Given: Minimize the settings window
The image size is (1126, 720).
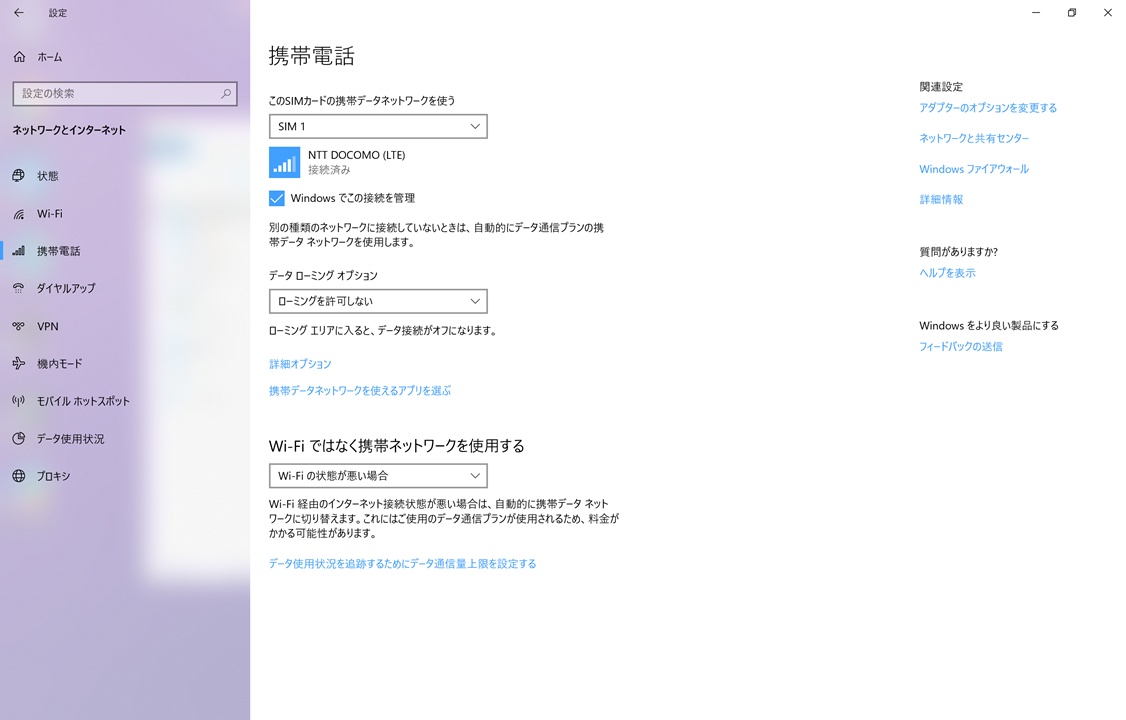Looking at the screenshot, I should click(1036, 13).
